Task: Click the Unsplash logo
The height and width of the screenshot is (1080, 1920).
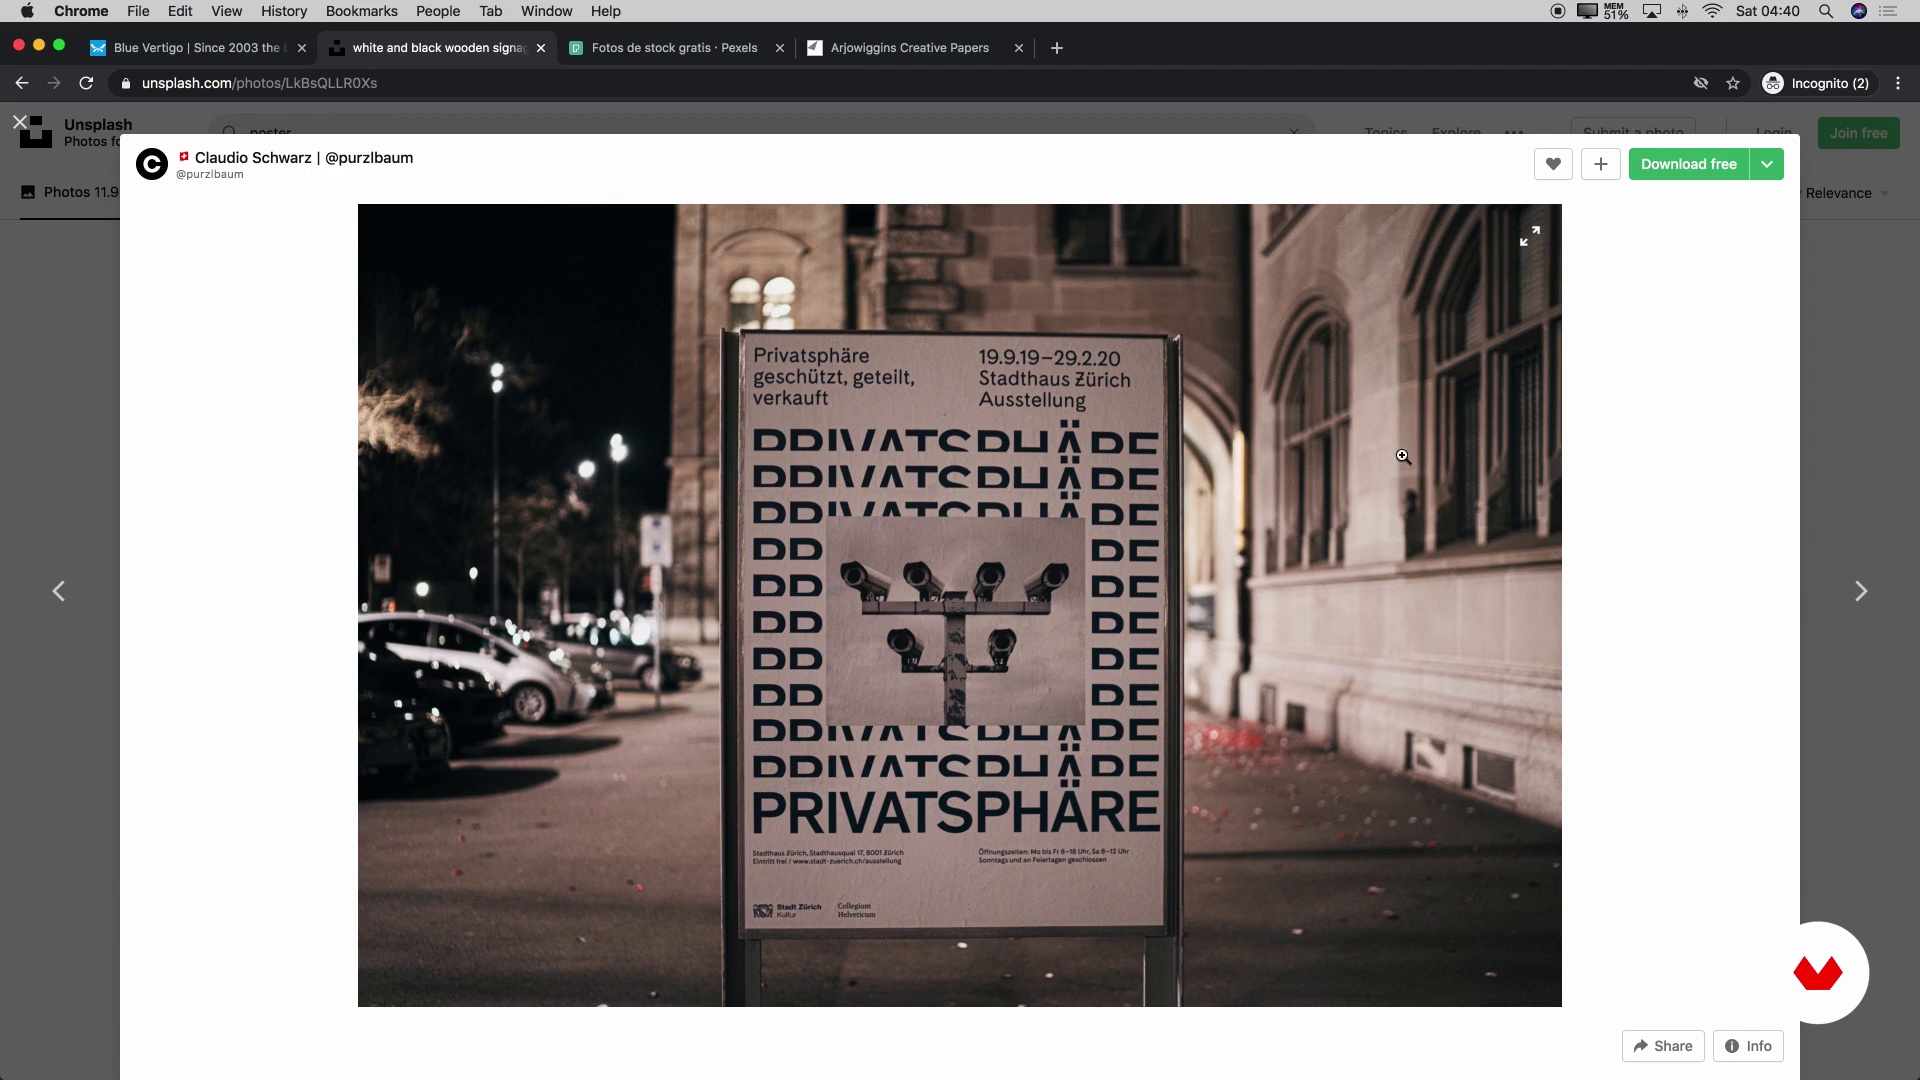Action: tap(36, 132)
